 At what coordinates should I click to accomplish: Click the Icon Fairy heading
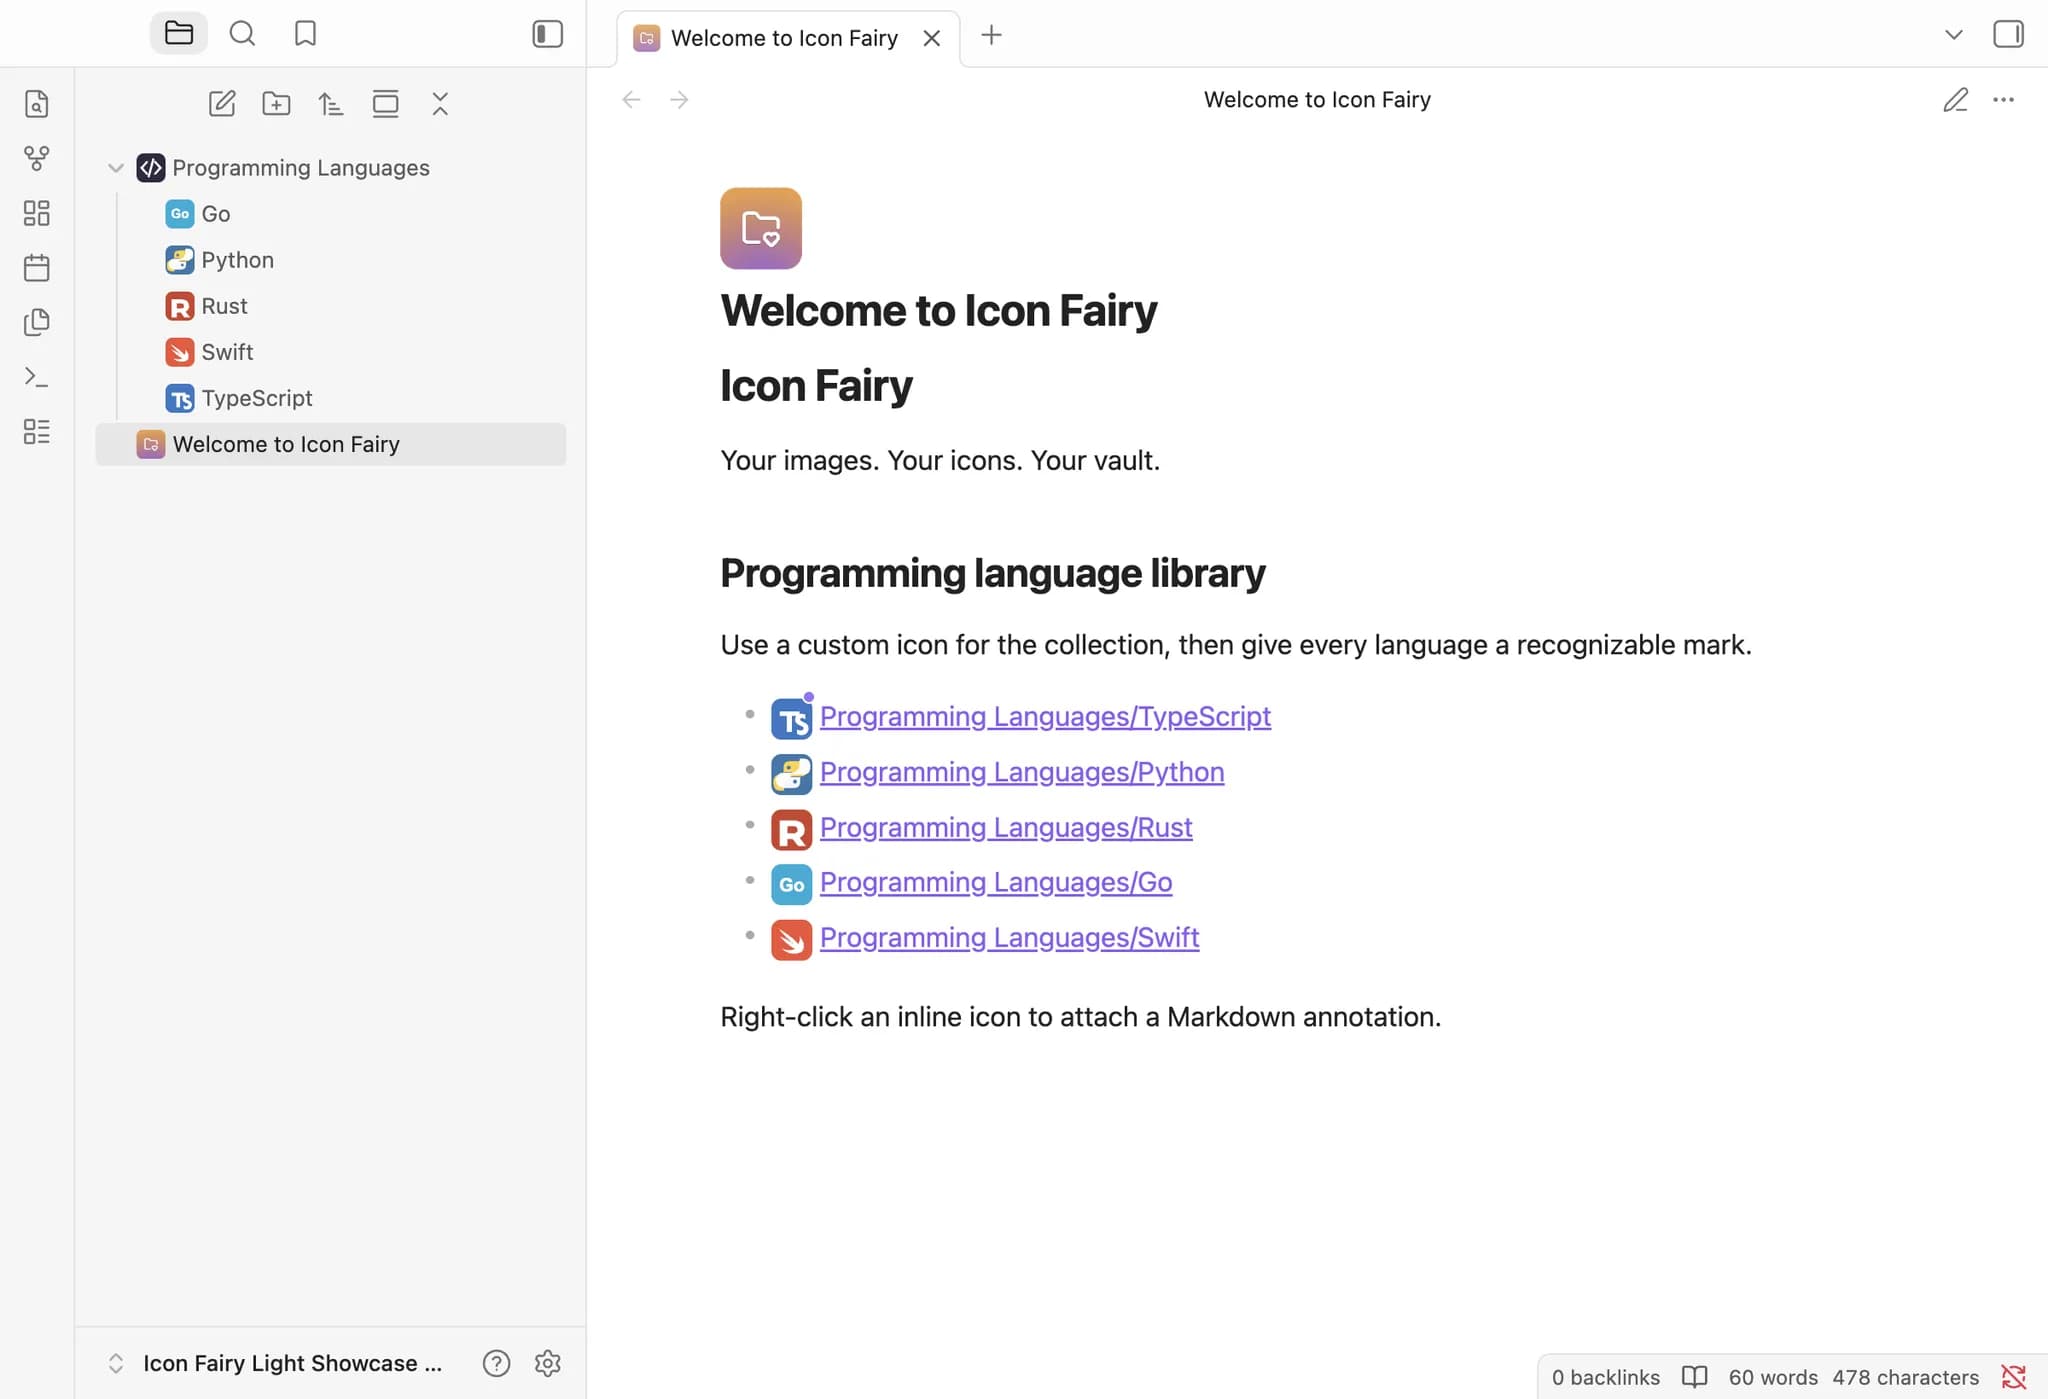click(816, 386)
